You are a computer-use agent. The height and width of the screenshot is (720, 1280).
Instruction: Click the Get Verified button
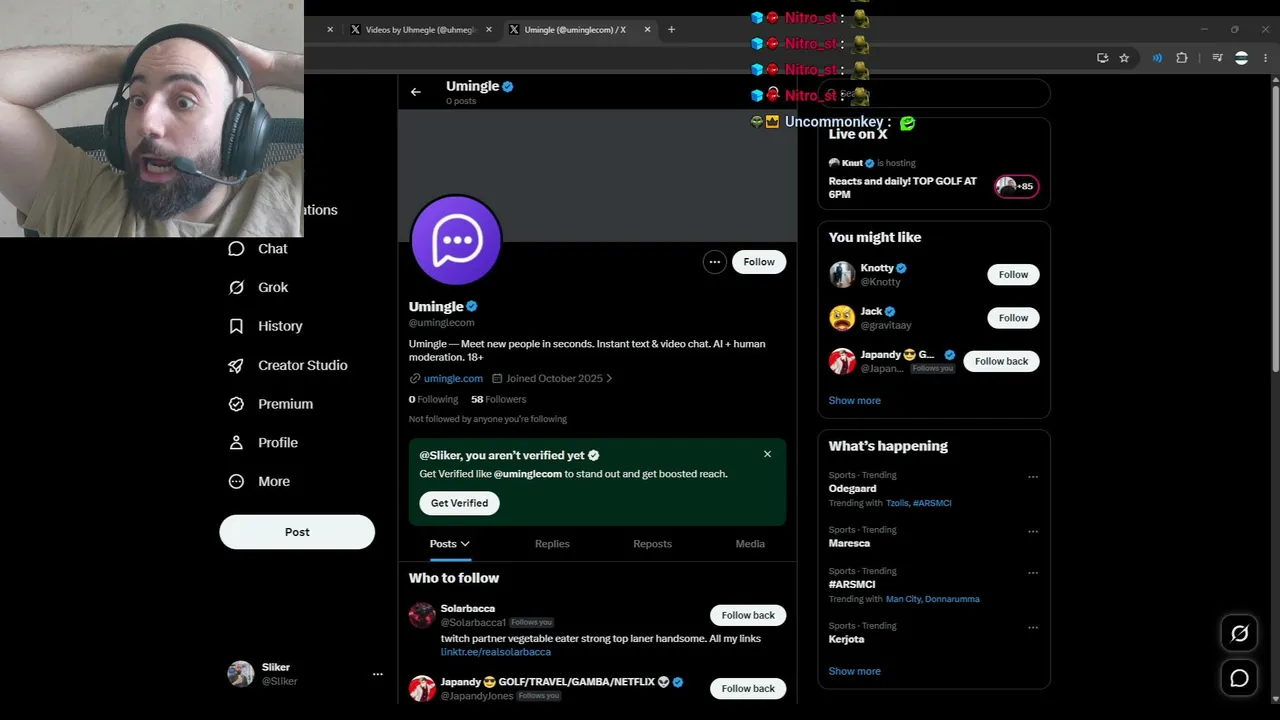[460, 503]
